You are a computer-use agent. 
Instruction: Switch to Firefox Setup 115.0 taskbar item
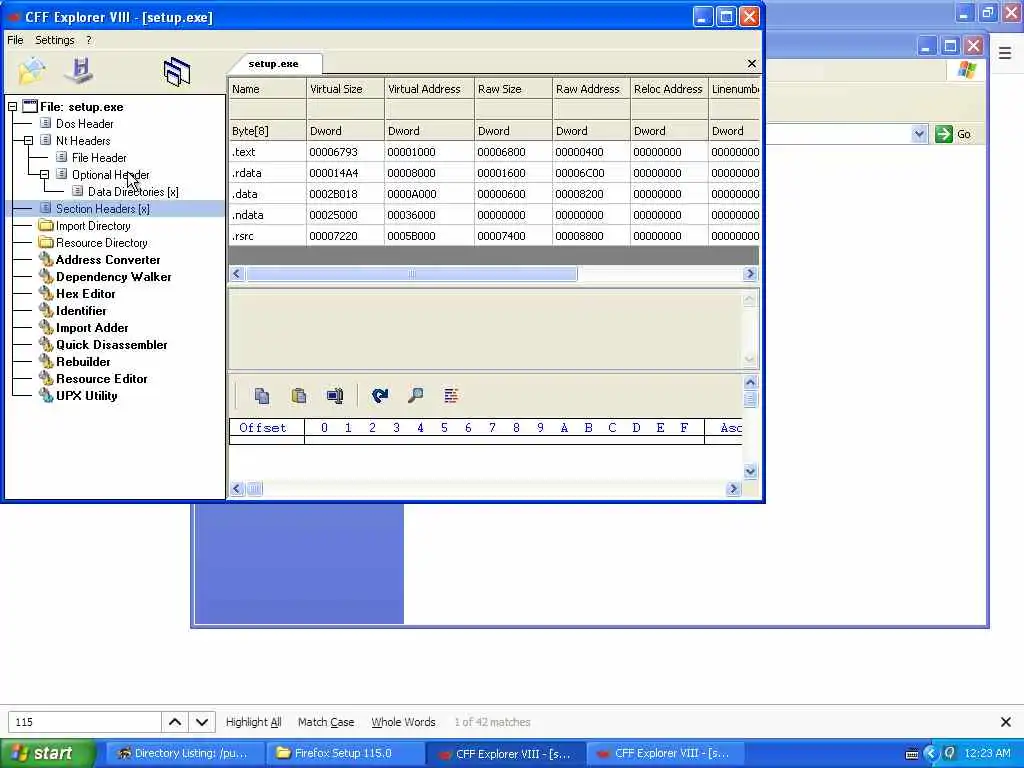coord(344,754)
